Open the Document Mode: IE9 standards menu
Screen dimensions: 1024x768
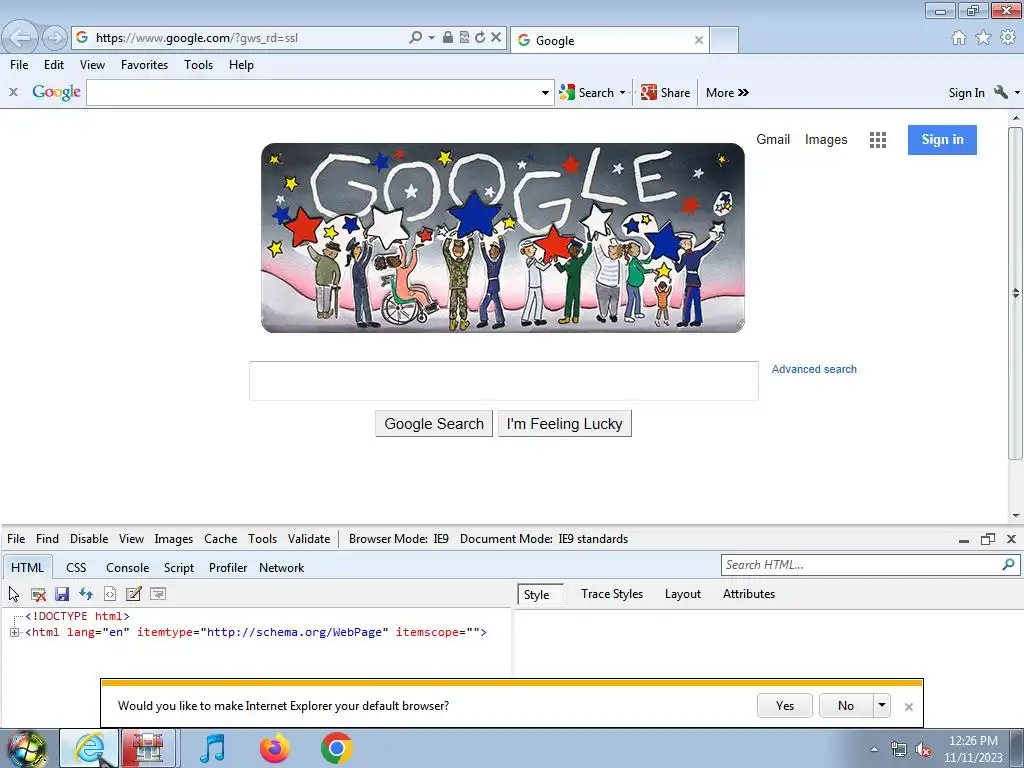544,539
